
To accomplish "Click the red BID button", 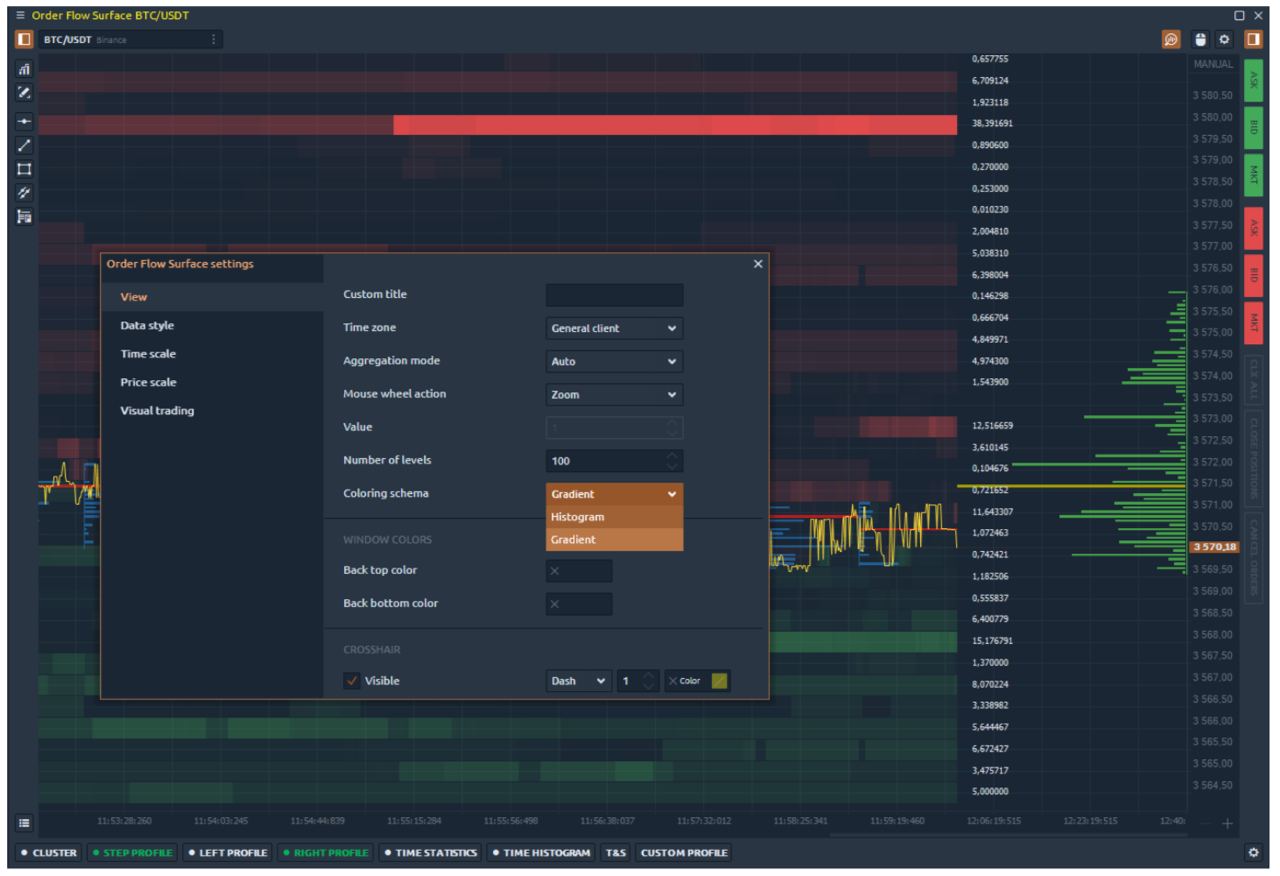I will (1253, 277).
